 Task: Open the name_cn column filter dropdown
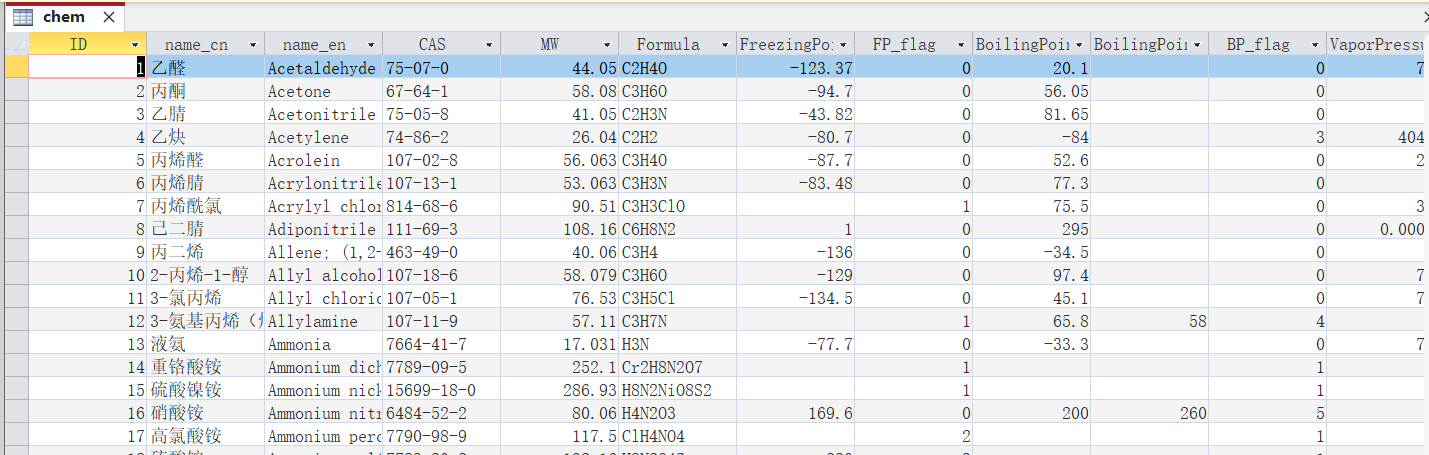pos(254,45)
